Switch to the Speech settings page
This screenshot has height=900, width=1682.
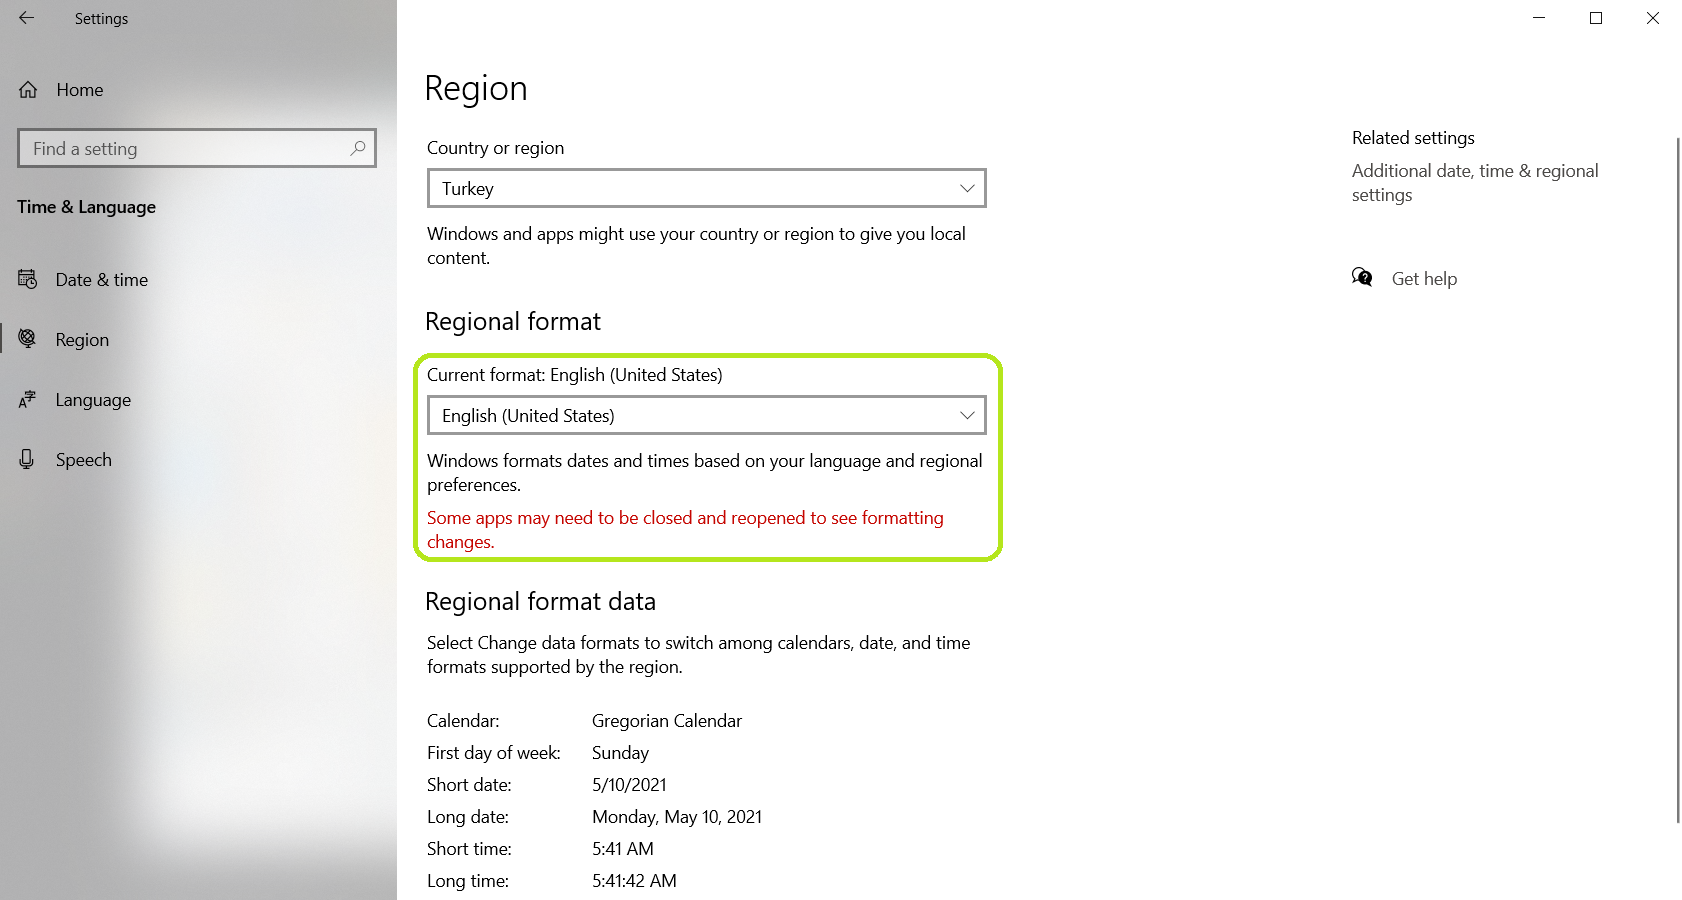pyautogui.click(x=83, y=459)
